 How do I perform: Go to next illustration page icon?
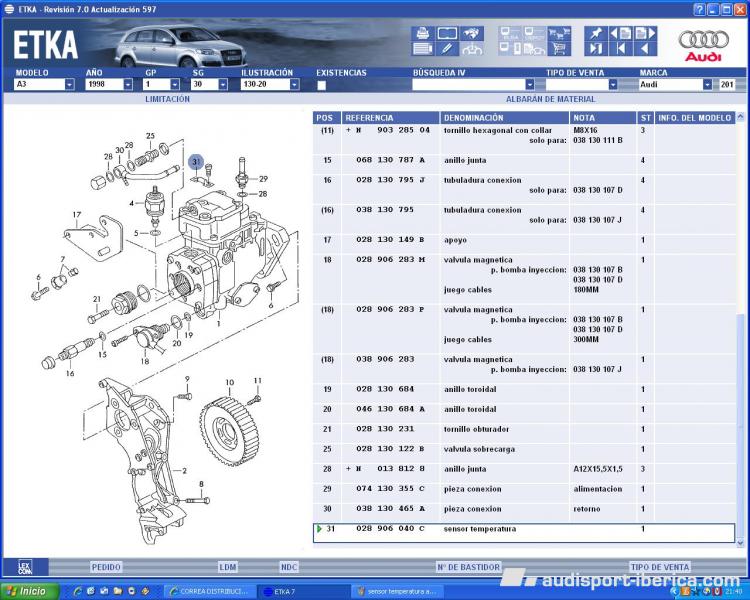click(x=645, y=33)
